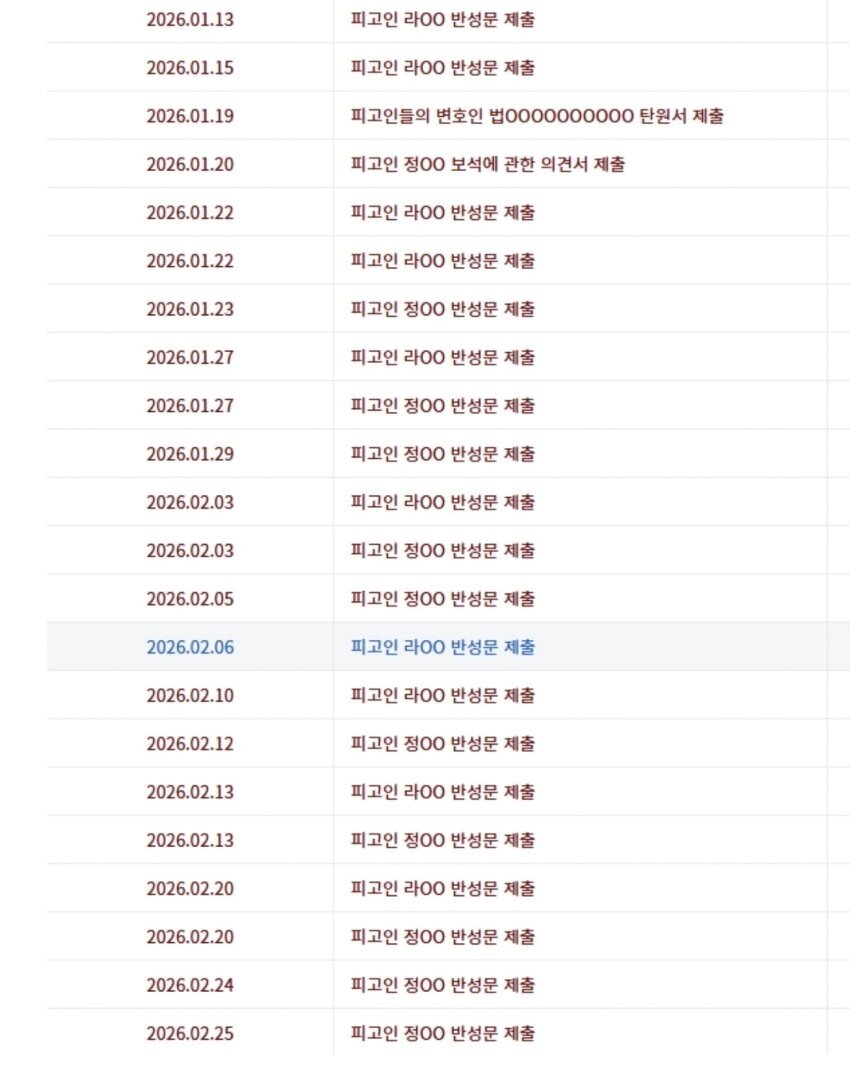Open the 보석에 관한 의견서 제출 entry

click(x=487, y=164)
